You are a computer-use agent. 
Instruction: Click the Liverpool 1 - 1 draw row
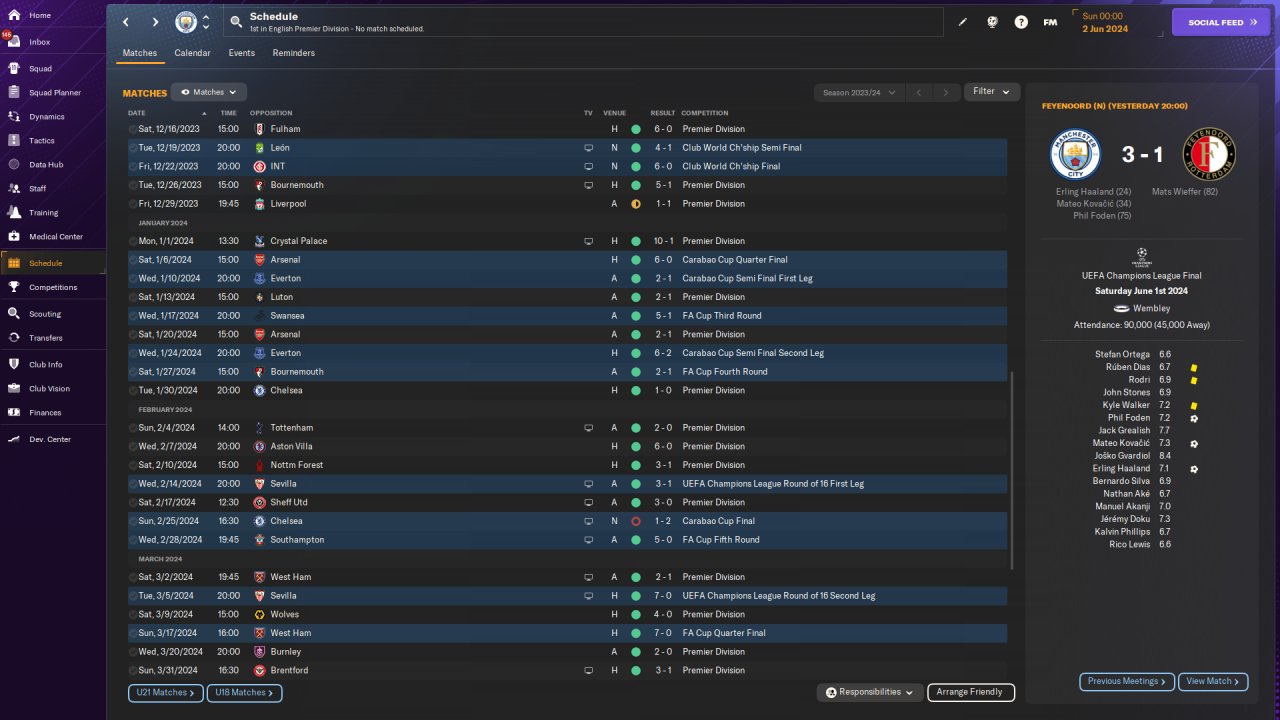[x=568, y=204]
